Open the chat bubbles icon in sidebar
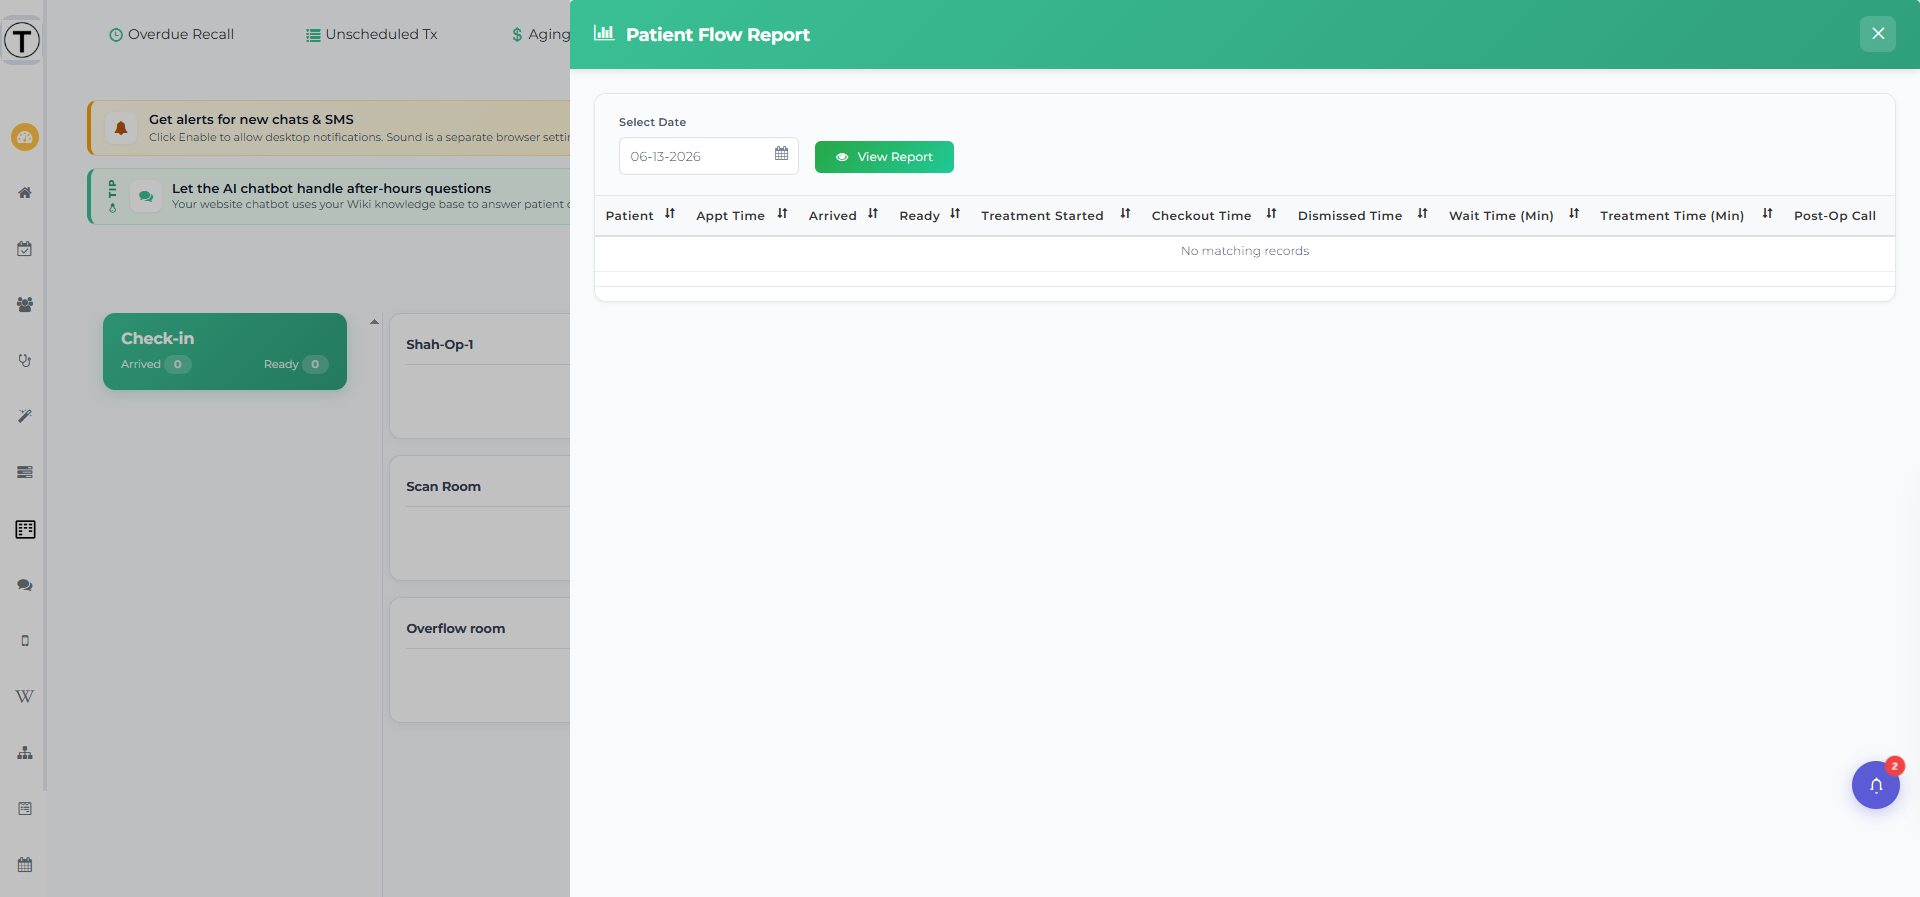Image resolution: width=1920 pixels, height=897 pixels. [25, 585]
